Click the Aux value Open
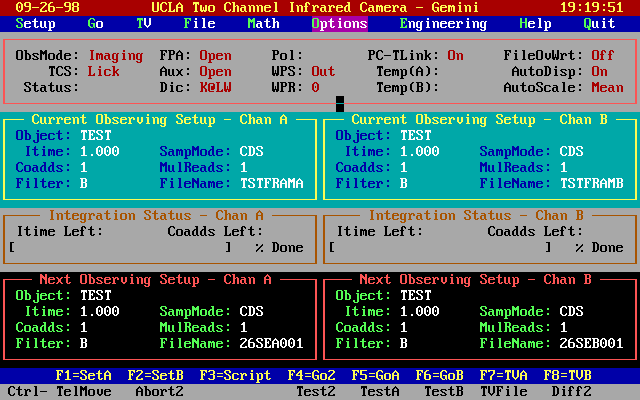This screenshot has height=400, width=640. [x=216, y=71]
